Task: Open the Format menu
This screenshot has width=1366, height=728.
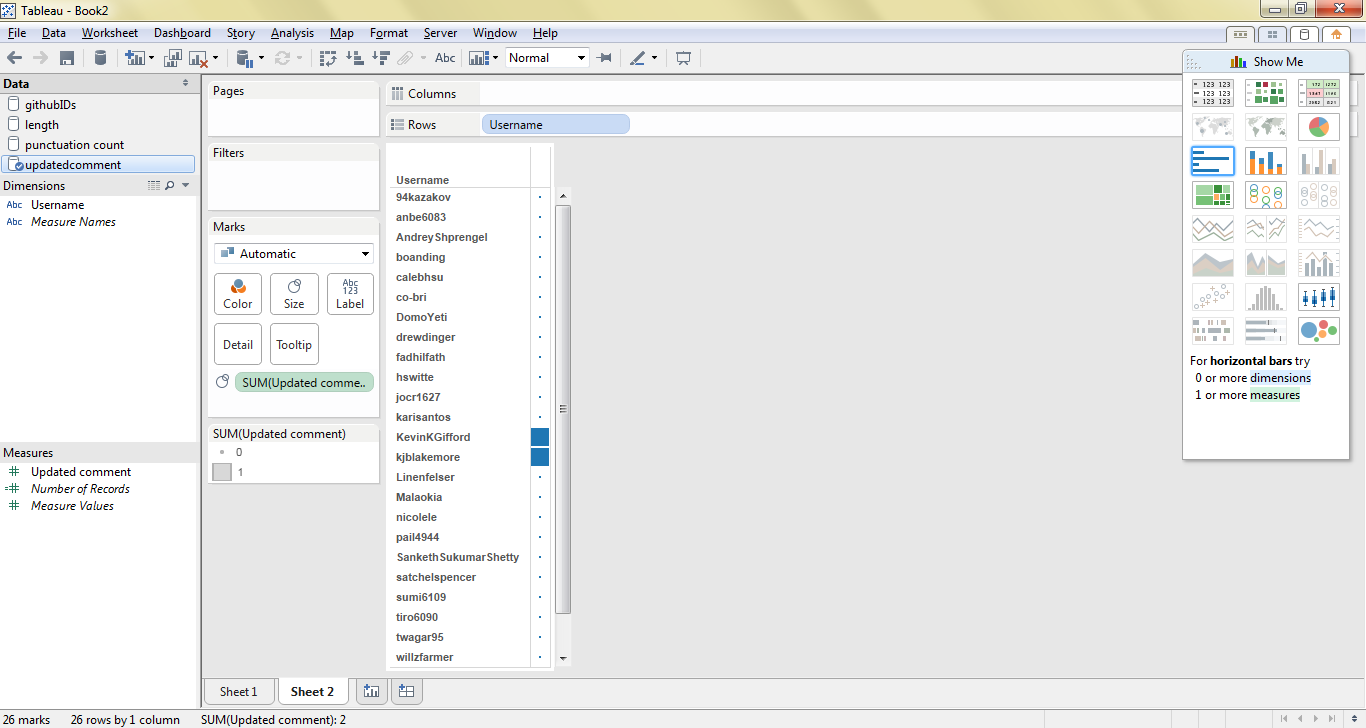Action: (389, 33)
